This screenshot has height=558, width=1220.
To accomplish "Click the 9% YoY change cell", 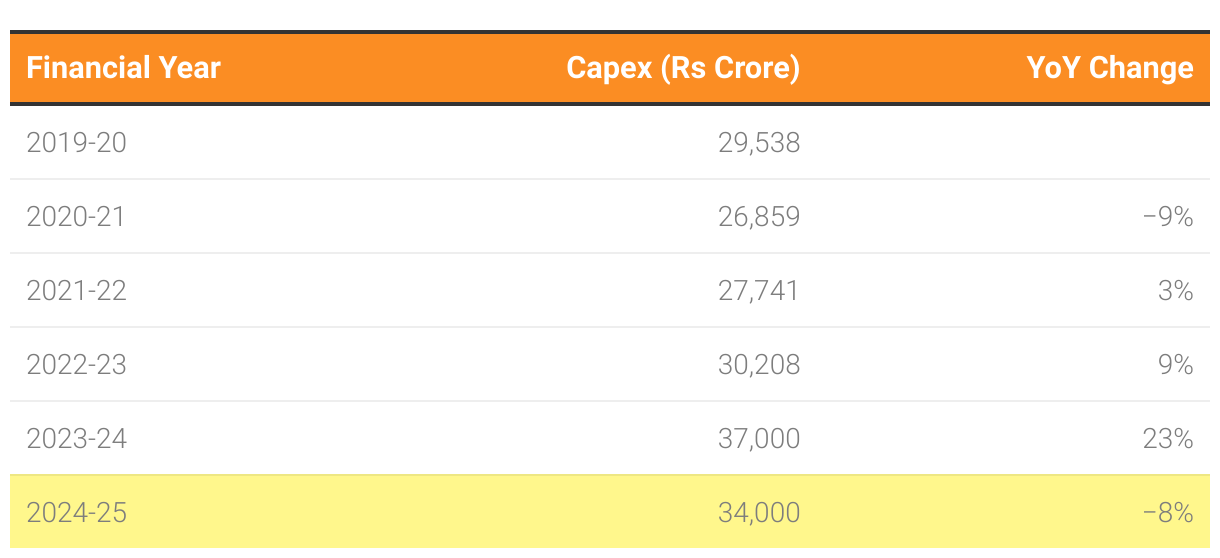I will [x=1176, y=365].
